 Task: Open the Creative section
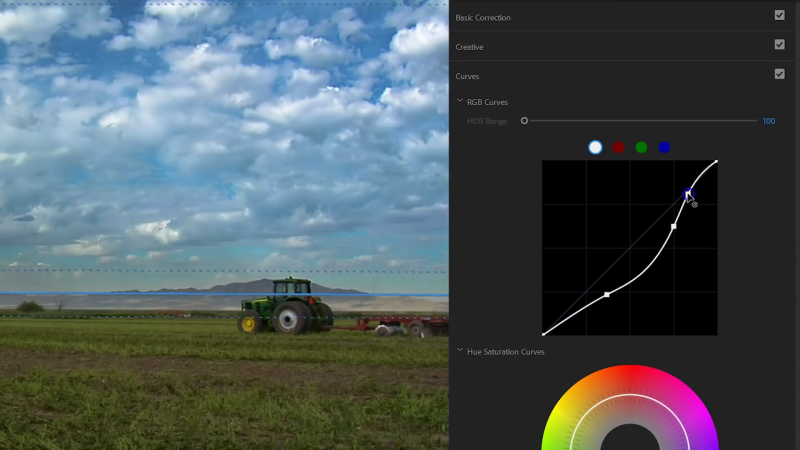point(469,47)
